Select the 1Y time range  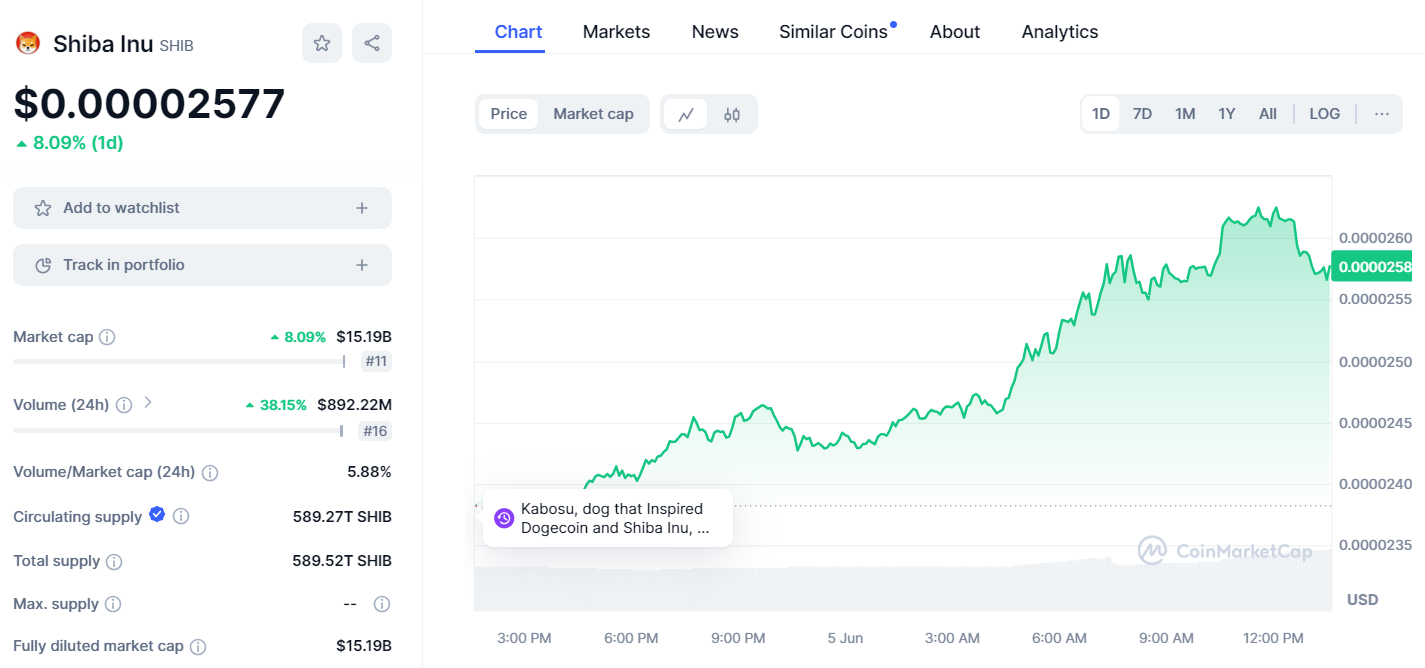coord(1227,114)
